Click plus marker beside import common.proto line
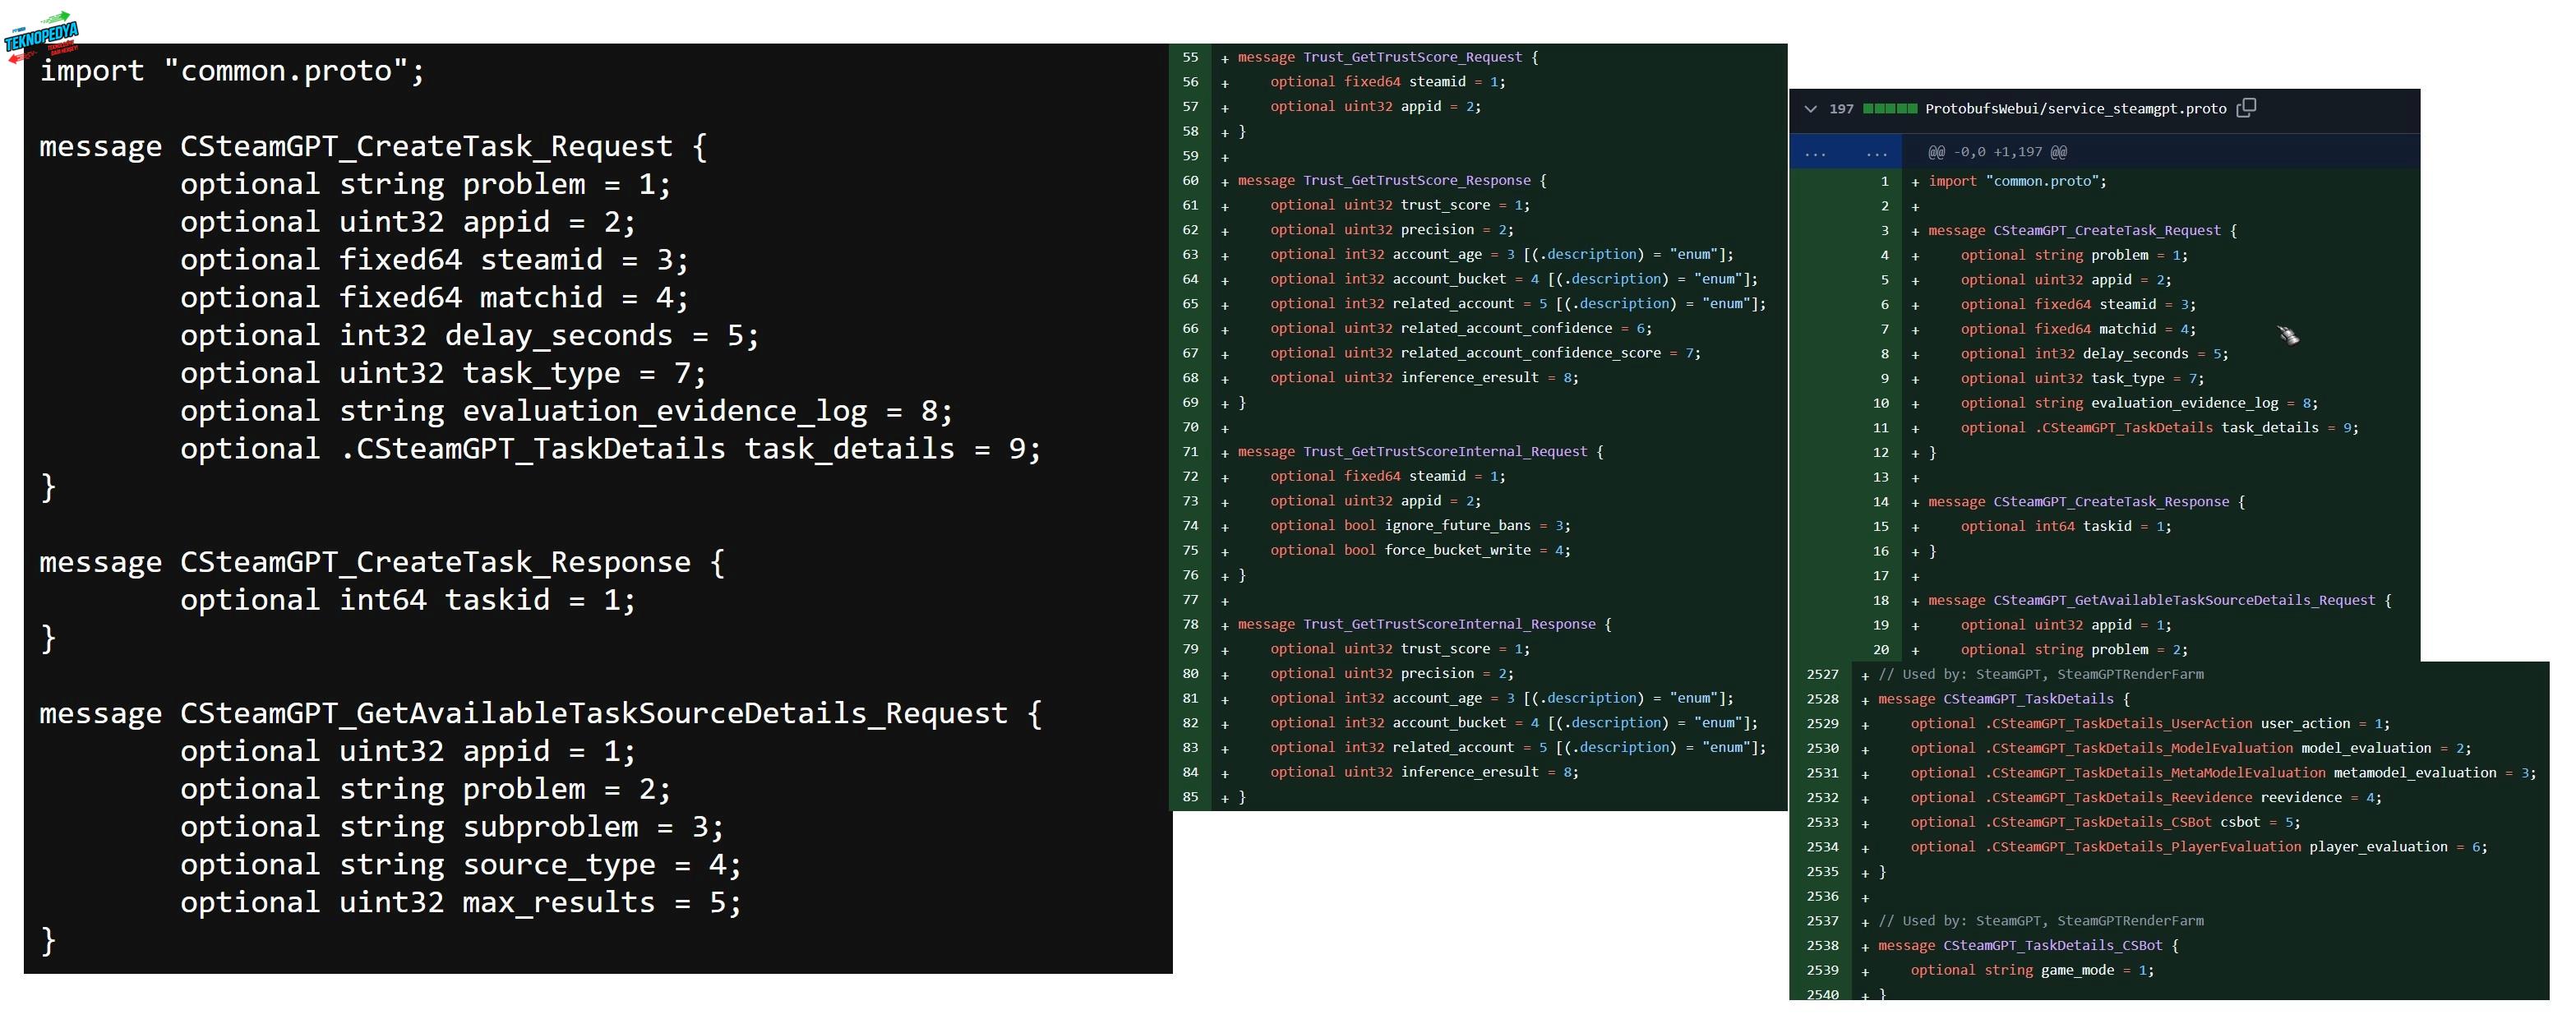Image resolution: width=2576 pixels, height=1033 pixels. tap(1914, 183)
